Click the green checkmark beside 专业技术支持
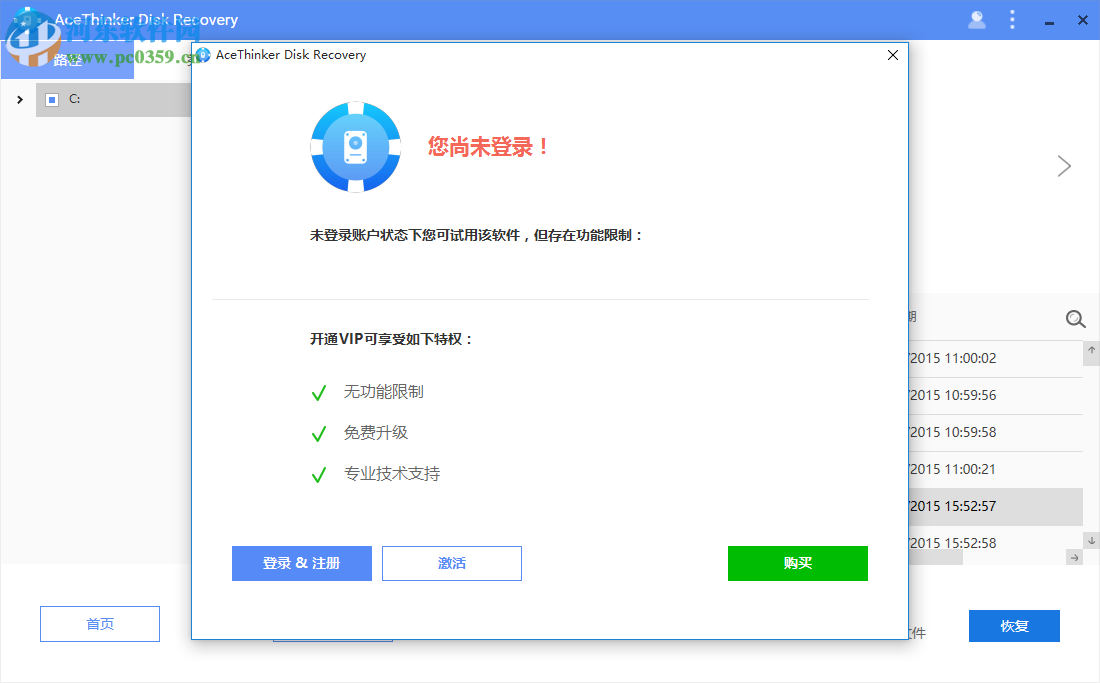 (x=318, y=473)
